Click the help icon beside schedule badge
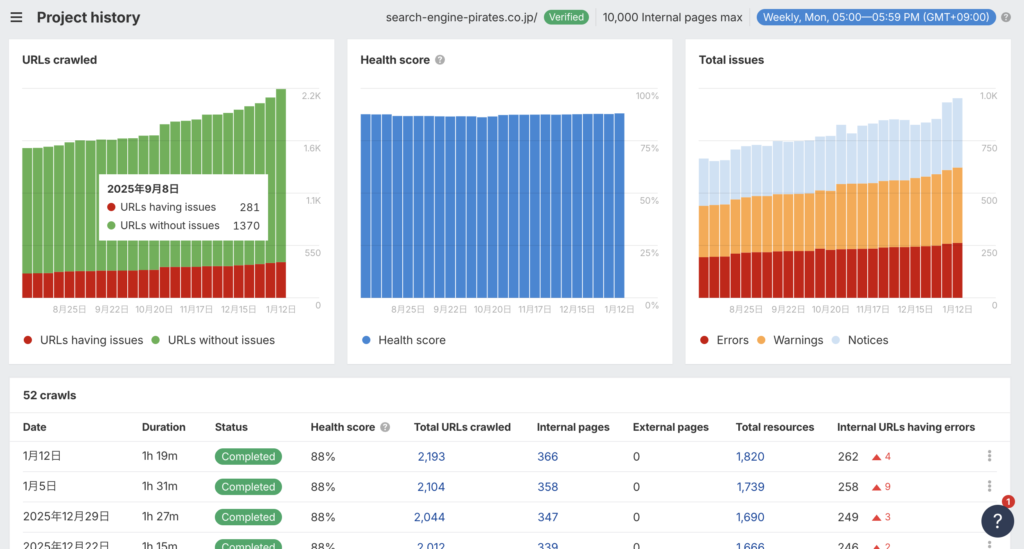The width and height of the screenshot is (1024, 549). click(x=1006, y=17)
